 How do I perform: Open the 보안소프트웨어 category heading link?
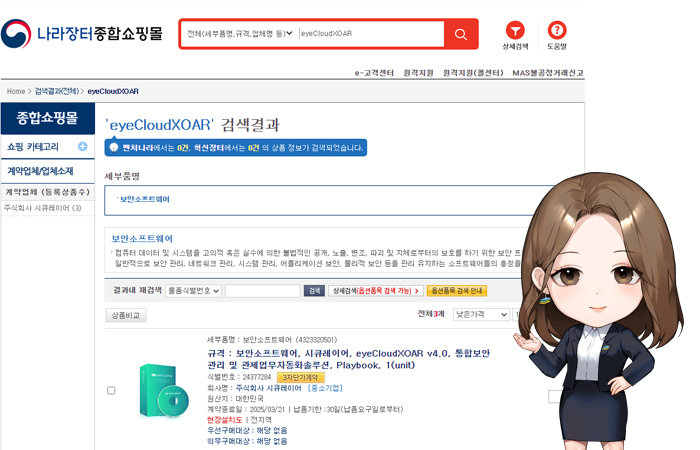142,239
